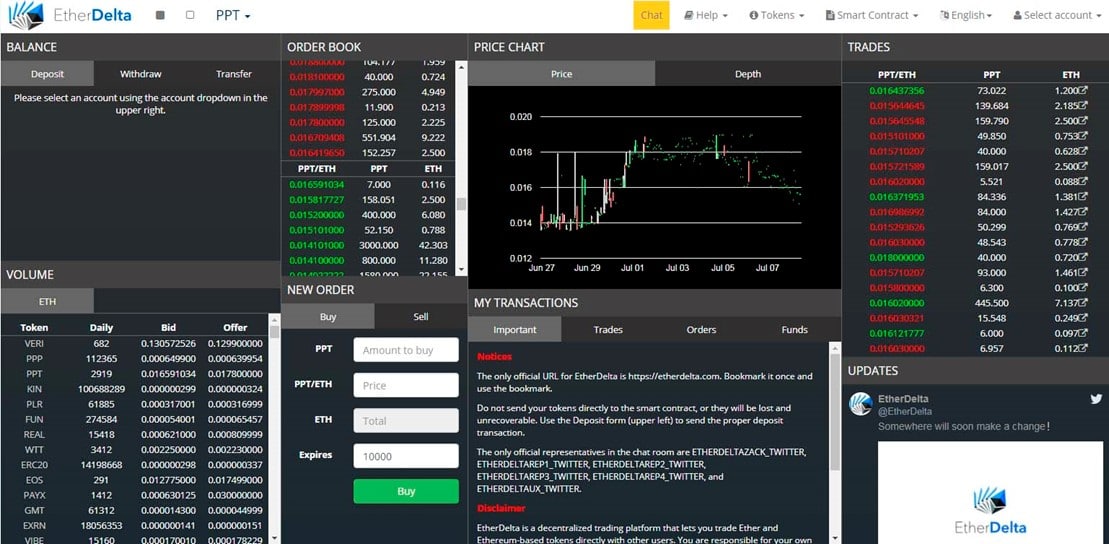Open external link for the 0.720 ETH trade
The width and height of the screenshot is (1109, 544).
click(1084, 257)
